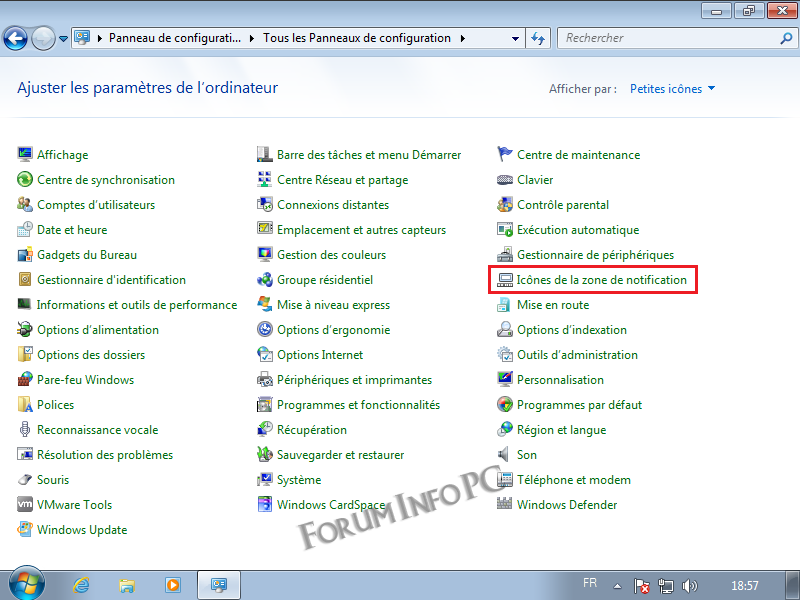
Task: Open the Souris mouse icon
Action: tap(24, 479)
